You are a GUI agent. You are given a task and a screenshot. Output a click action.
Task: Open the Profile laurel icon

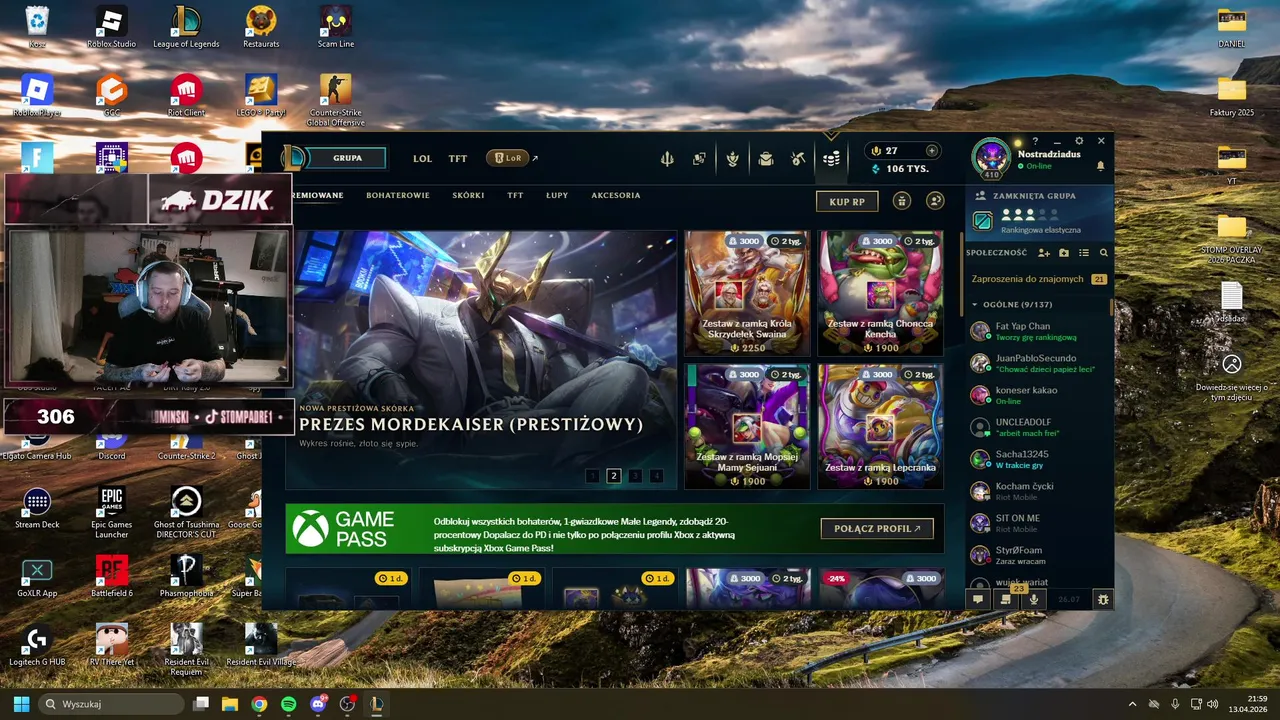click(x=733, y=158)
